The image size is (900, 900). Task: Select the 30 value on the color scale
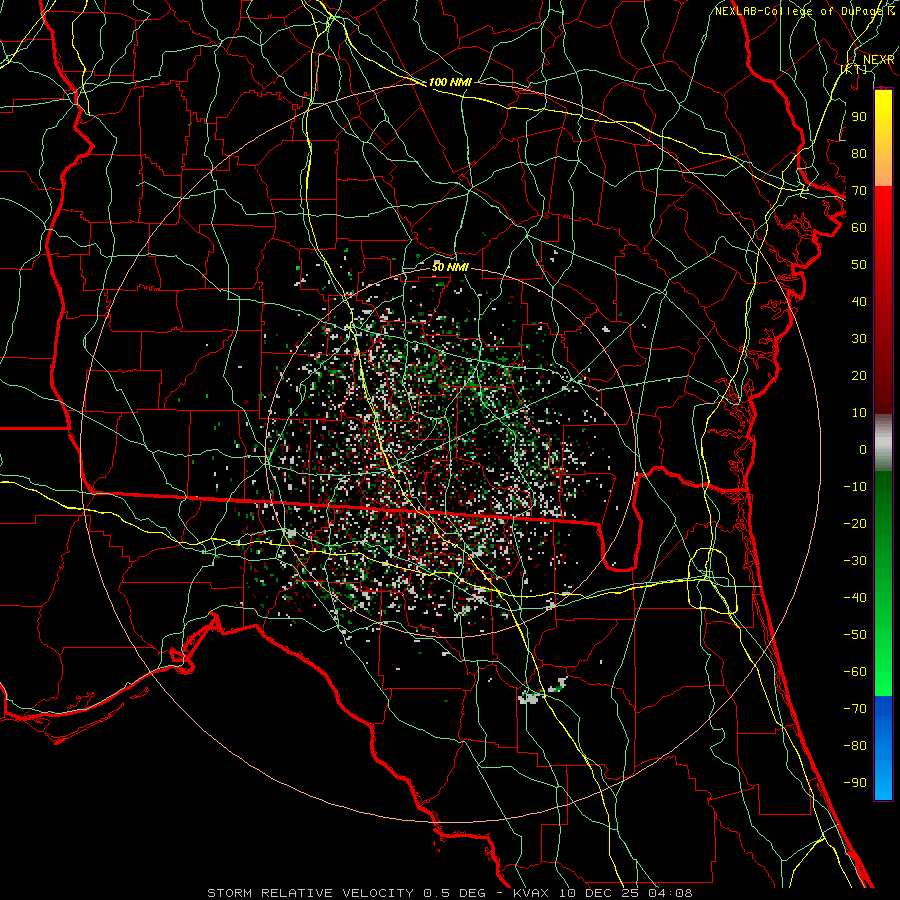coord(859,339)
